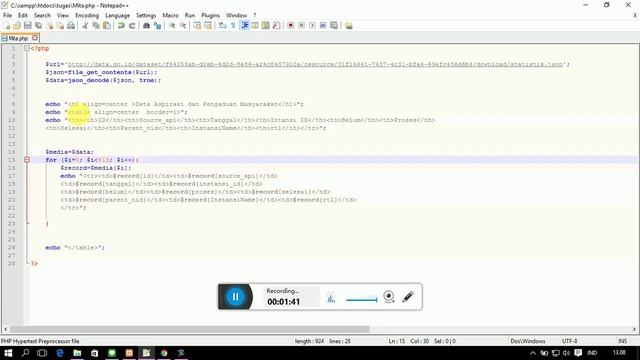Click the save recorded macro icon
This screenshot has height=360, width=640.
(x=334, y=26)
